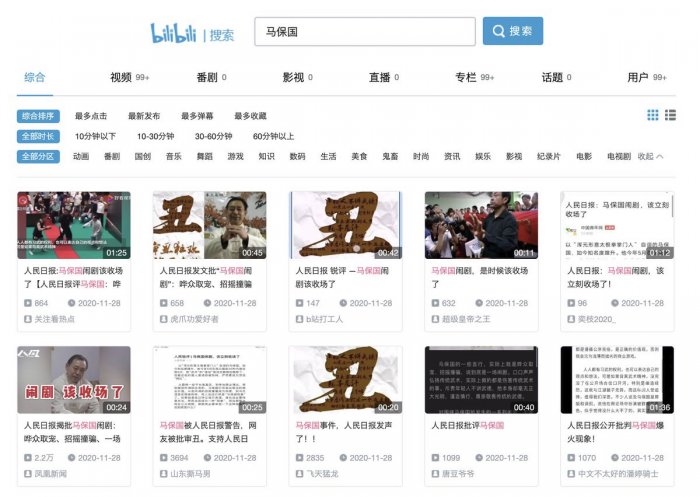Sort results by 最多点击
The image size is (700, 497).
tap(91, 116)
